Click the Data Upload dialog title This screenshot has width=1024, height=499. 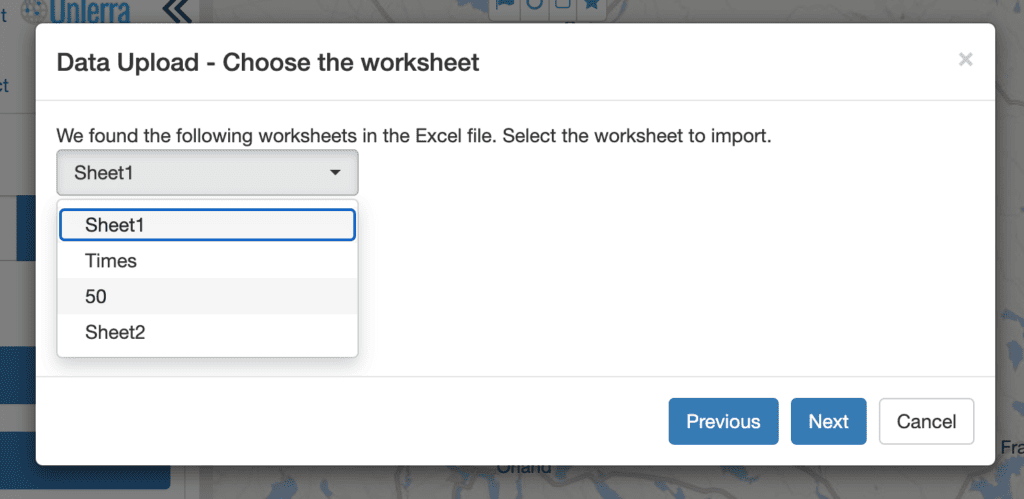(x=268, y=63)
